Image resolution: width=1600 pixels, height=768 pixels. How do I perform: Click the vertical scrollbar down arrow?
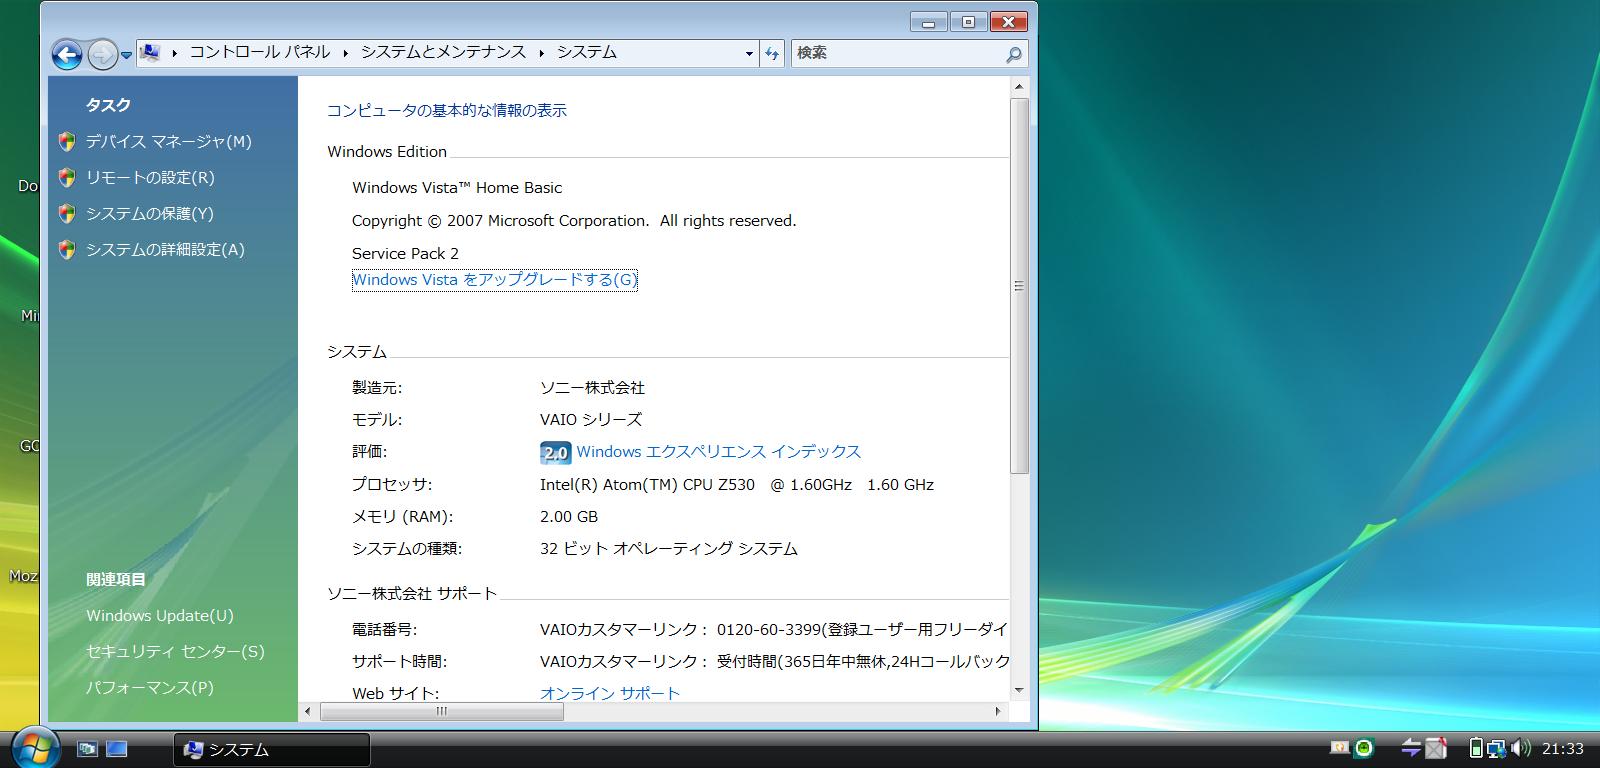pyautogui.click(x=1019, y=690)
